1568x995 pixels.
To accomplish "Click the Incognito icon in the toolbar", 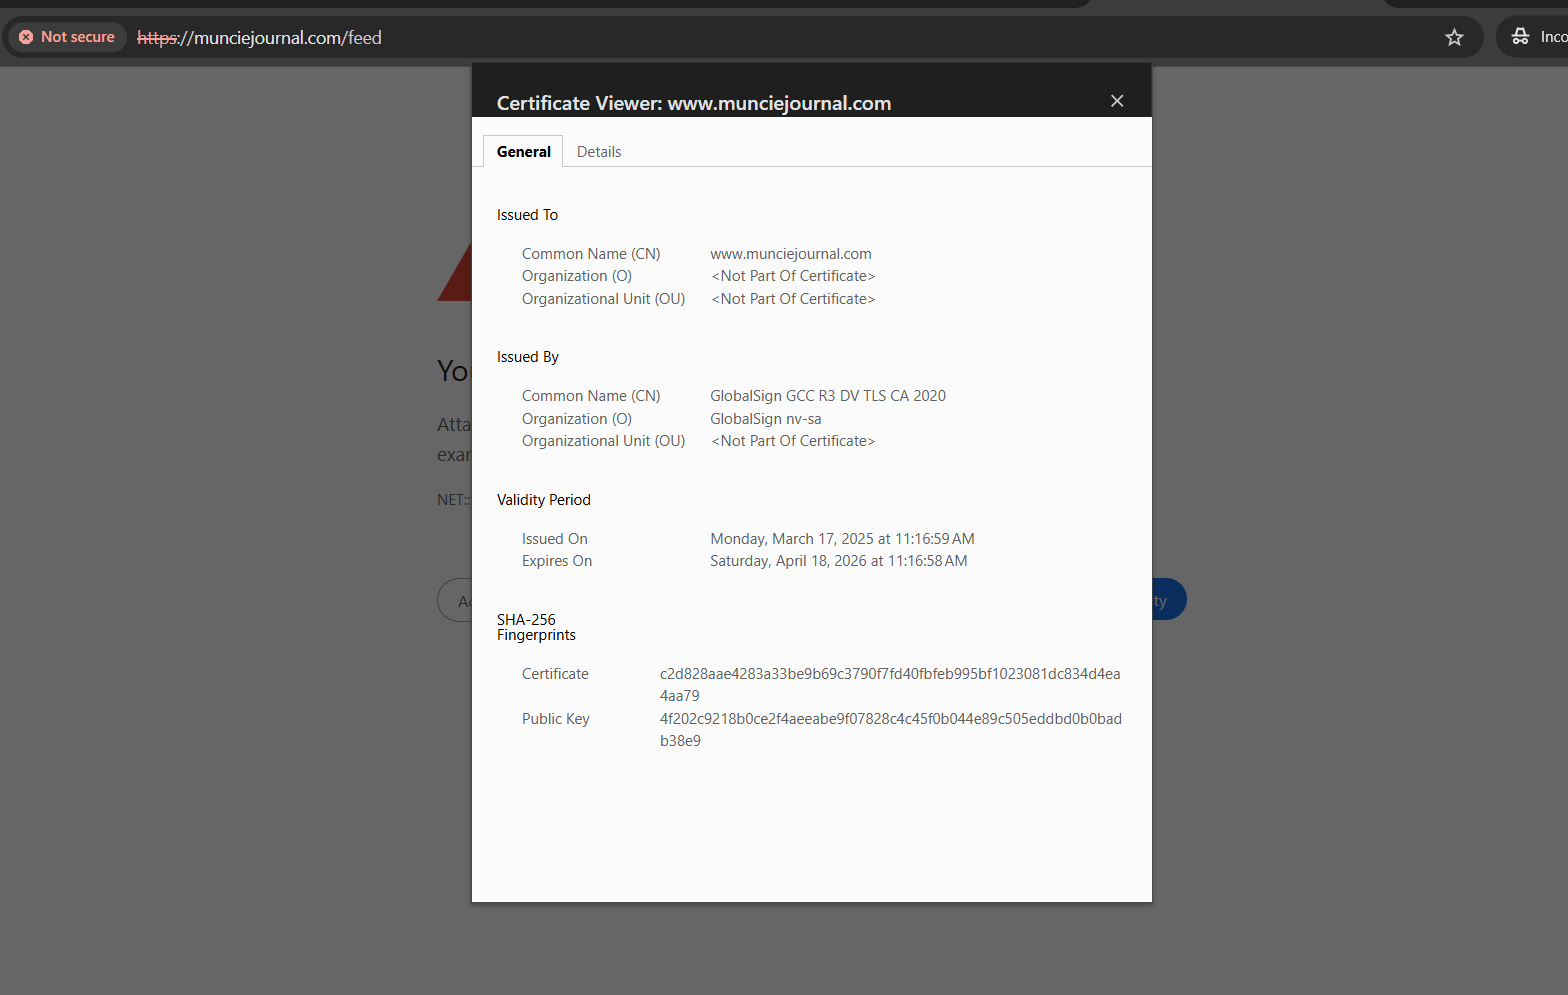I will [1521, 37].
